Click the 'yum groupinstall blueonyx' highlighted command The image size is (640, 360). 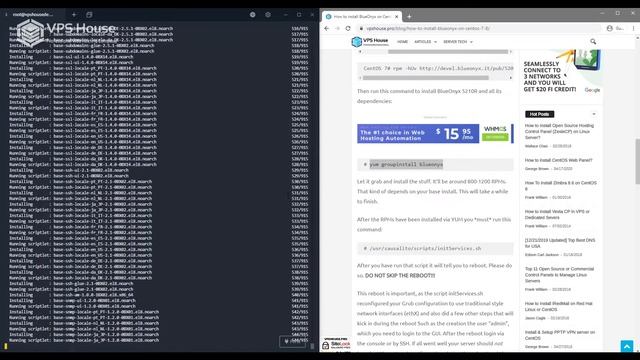(406, 164)
